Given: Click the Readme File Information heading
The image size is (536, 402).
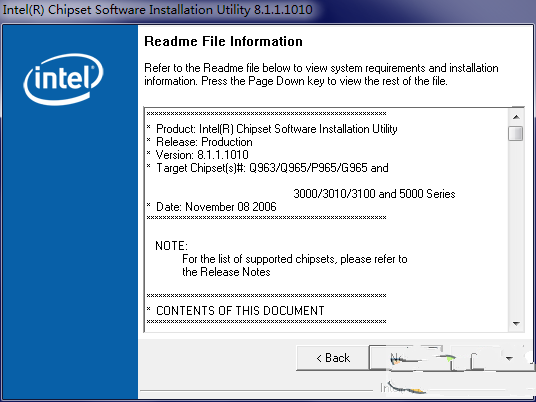Looking at the screenshot, I should pos(223,41).
